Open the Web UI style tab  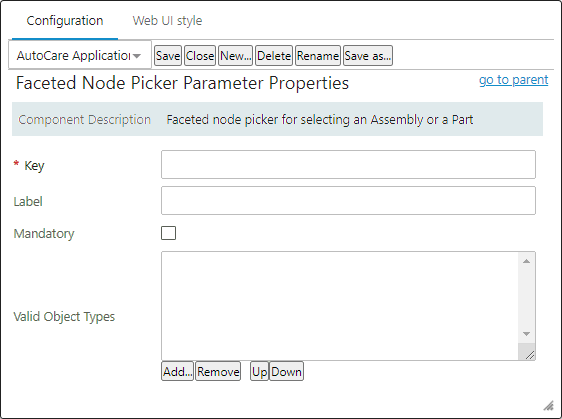167,21
